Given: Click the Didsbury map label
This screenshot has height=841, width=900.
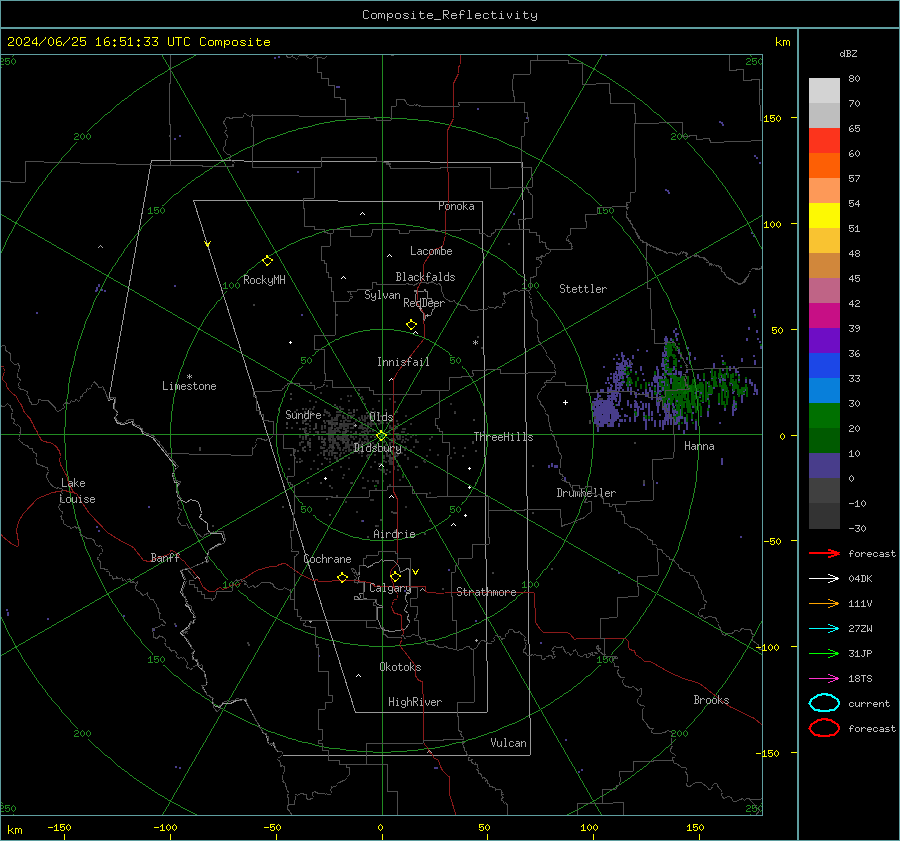Looking at the screenshot, I should [x=377, y=448].
